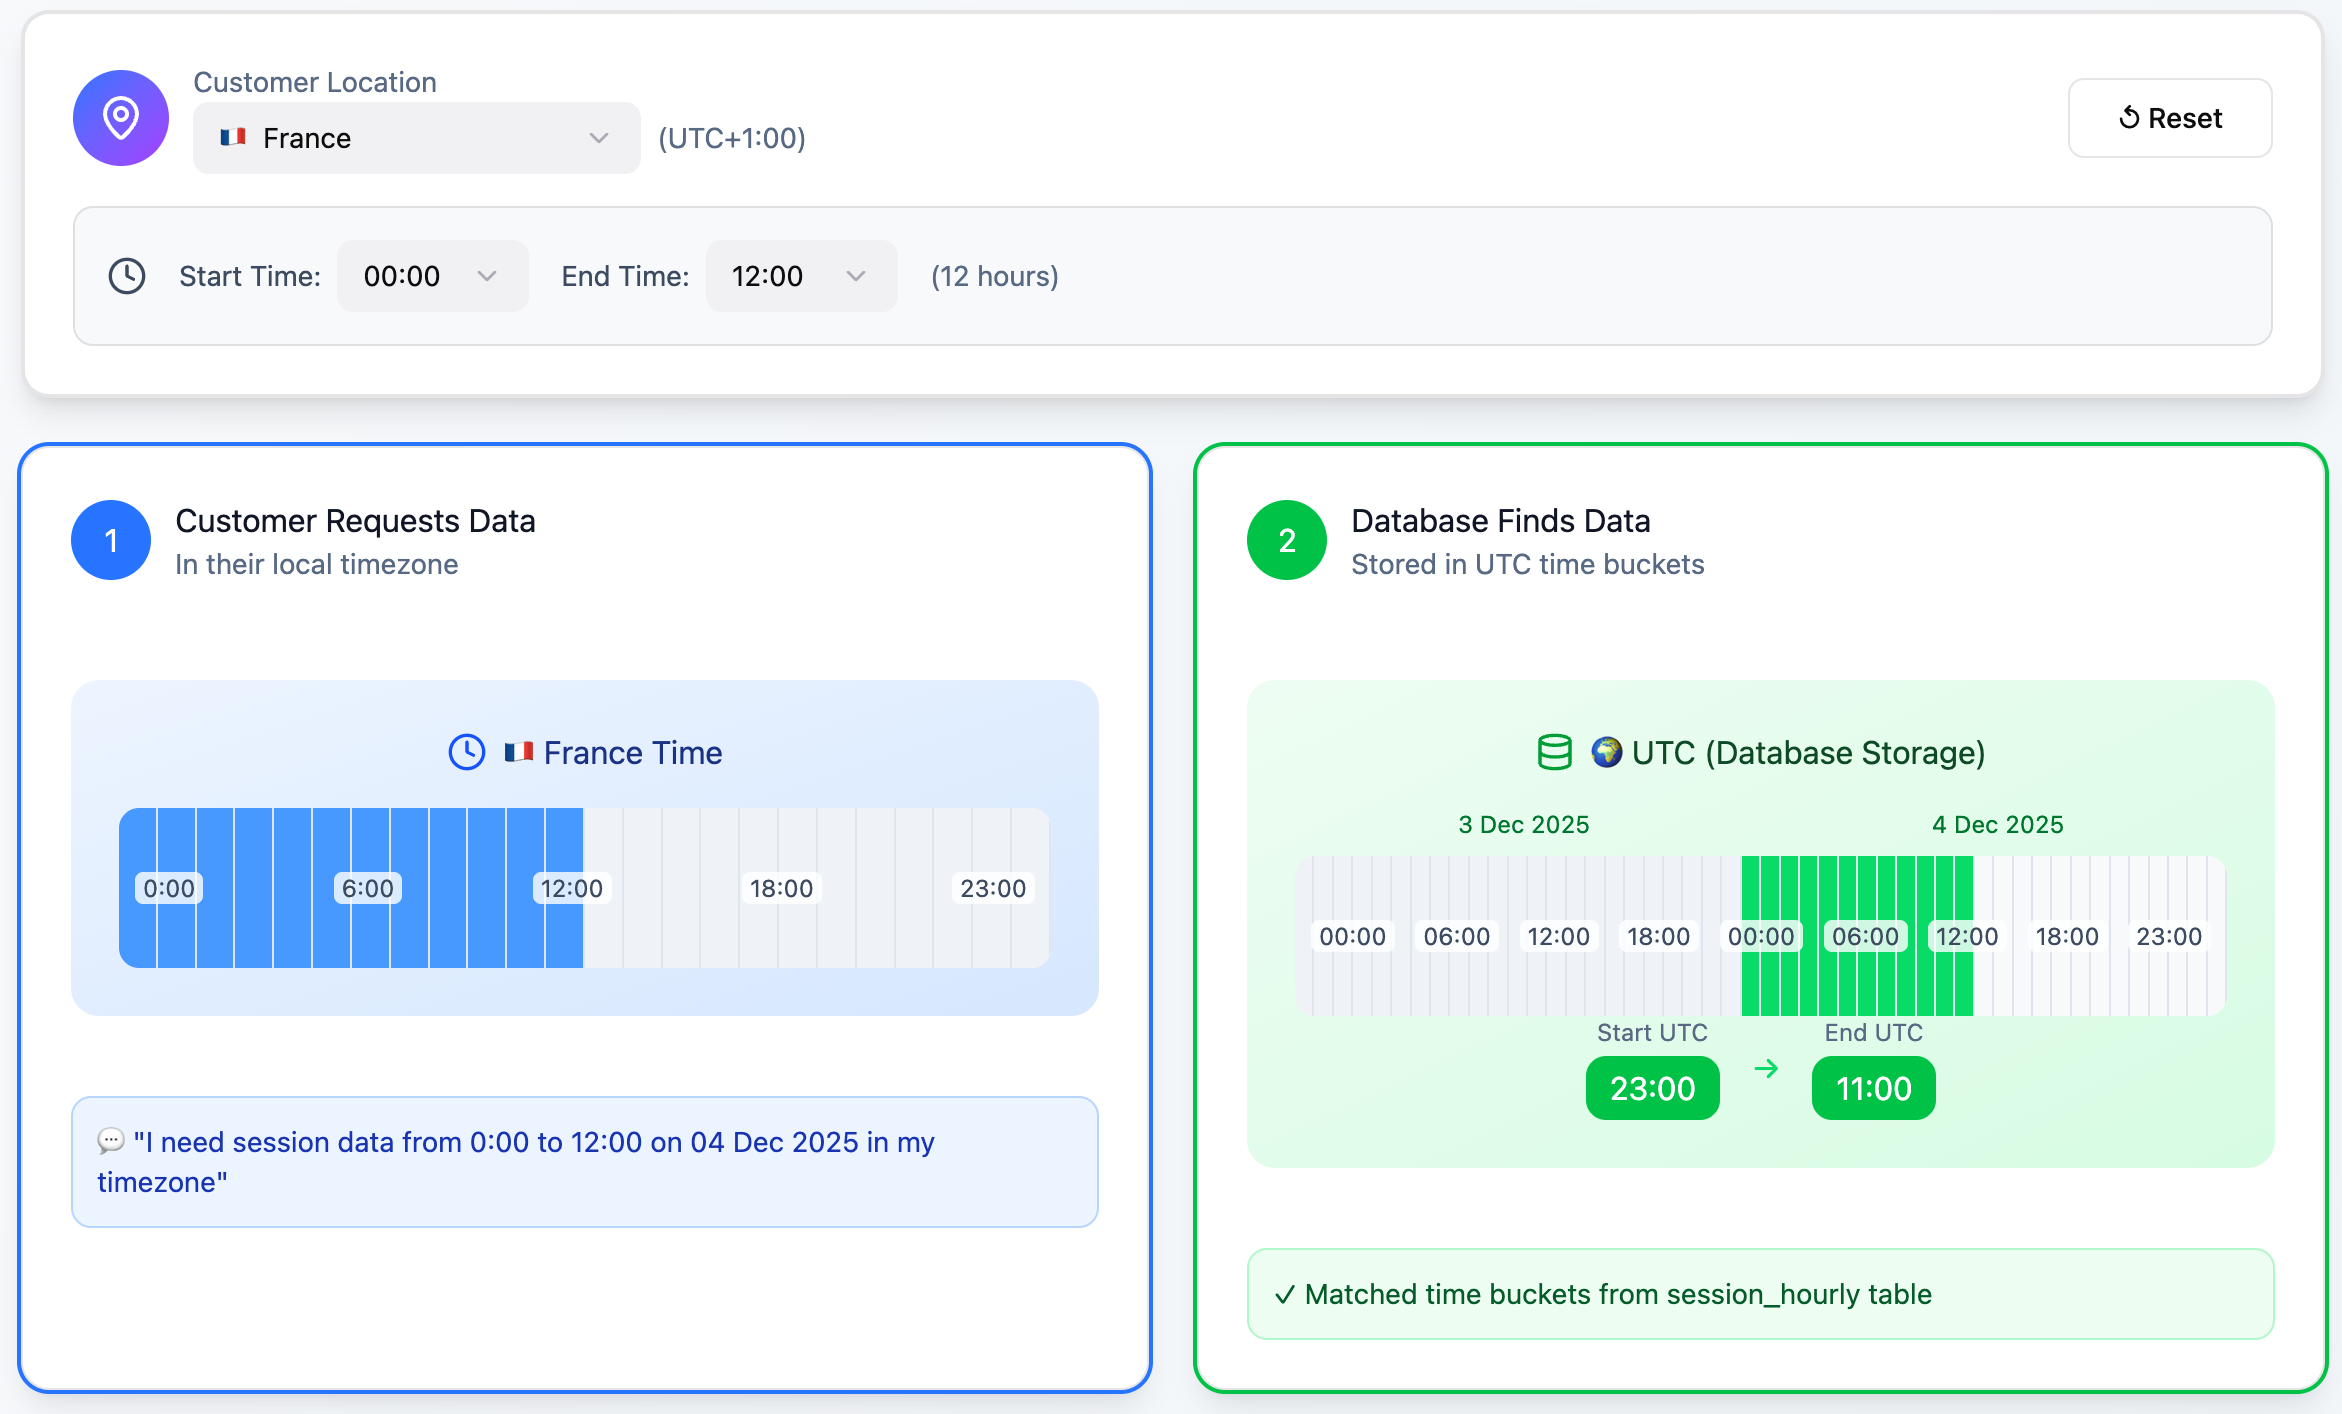Click the 18:00 marker on France timeline
2342x1414 pixels.
click(x=781, y=888)
